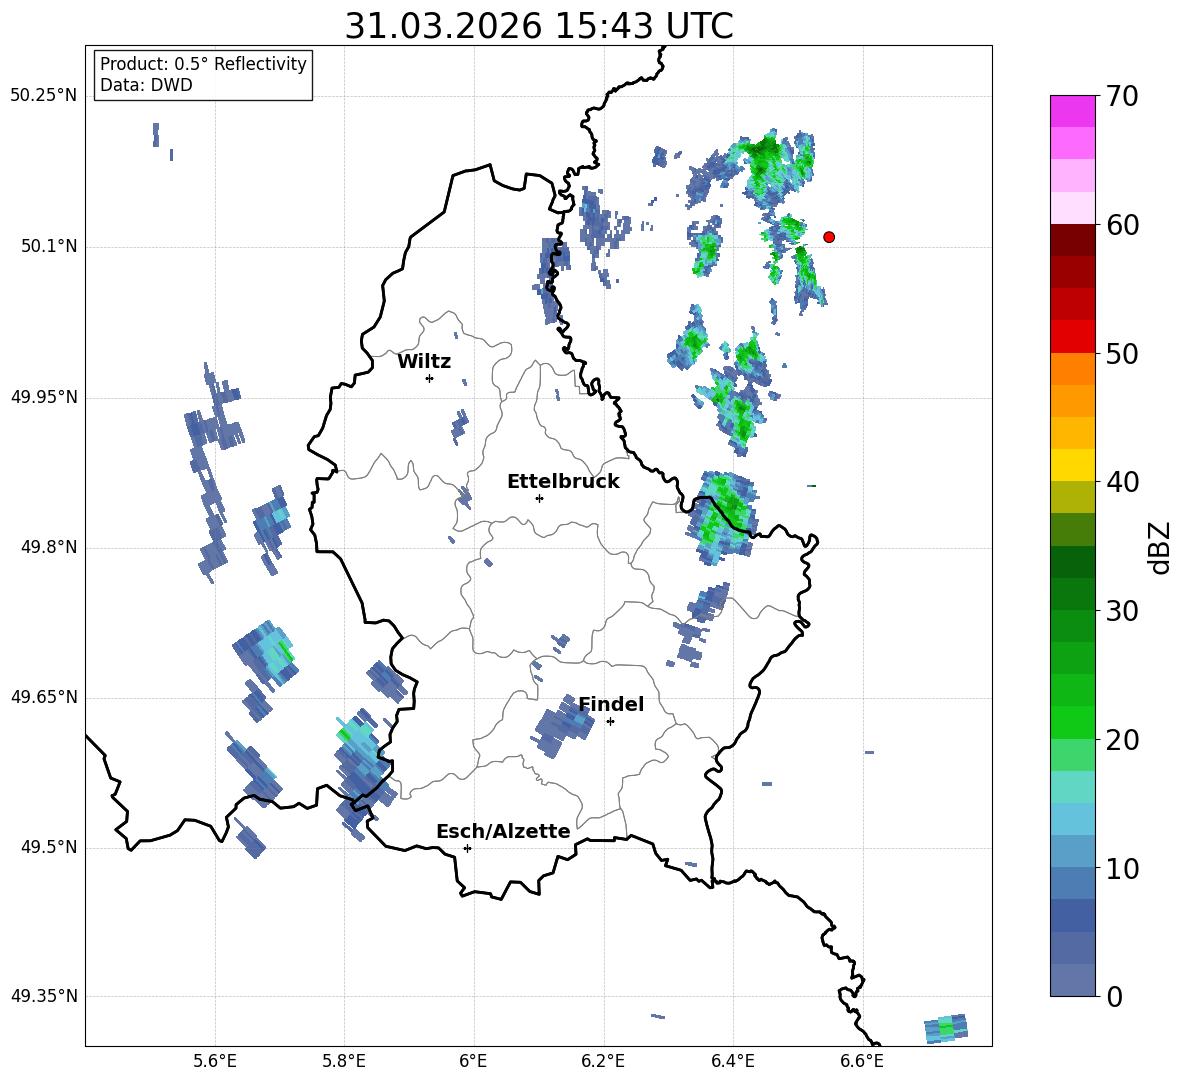This screenshot has height=1081, width=1184.
Task: Click the bright green colorbar swatch at 20 dBZ
Action: coord(1072,722)
